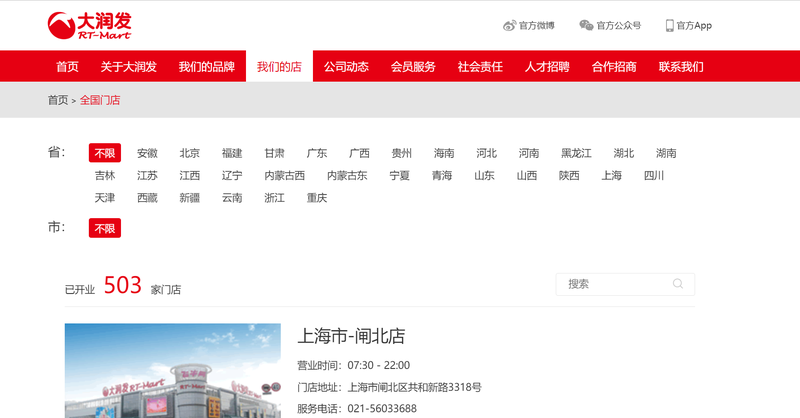Filter stores by 宁夏

coord(399,176)
